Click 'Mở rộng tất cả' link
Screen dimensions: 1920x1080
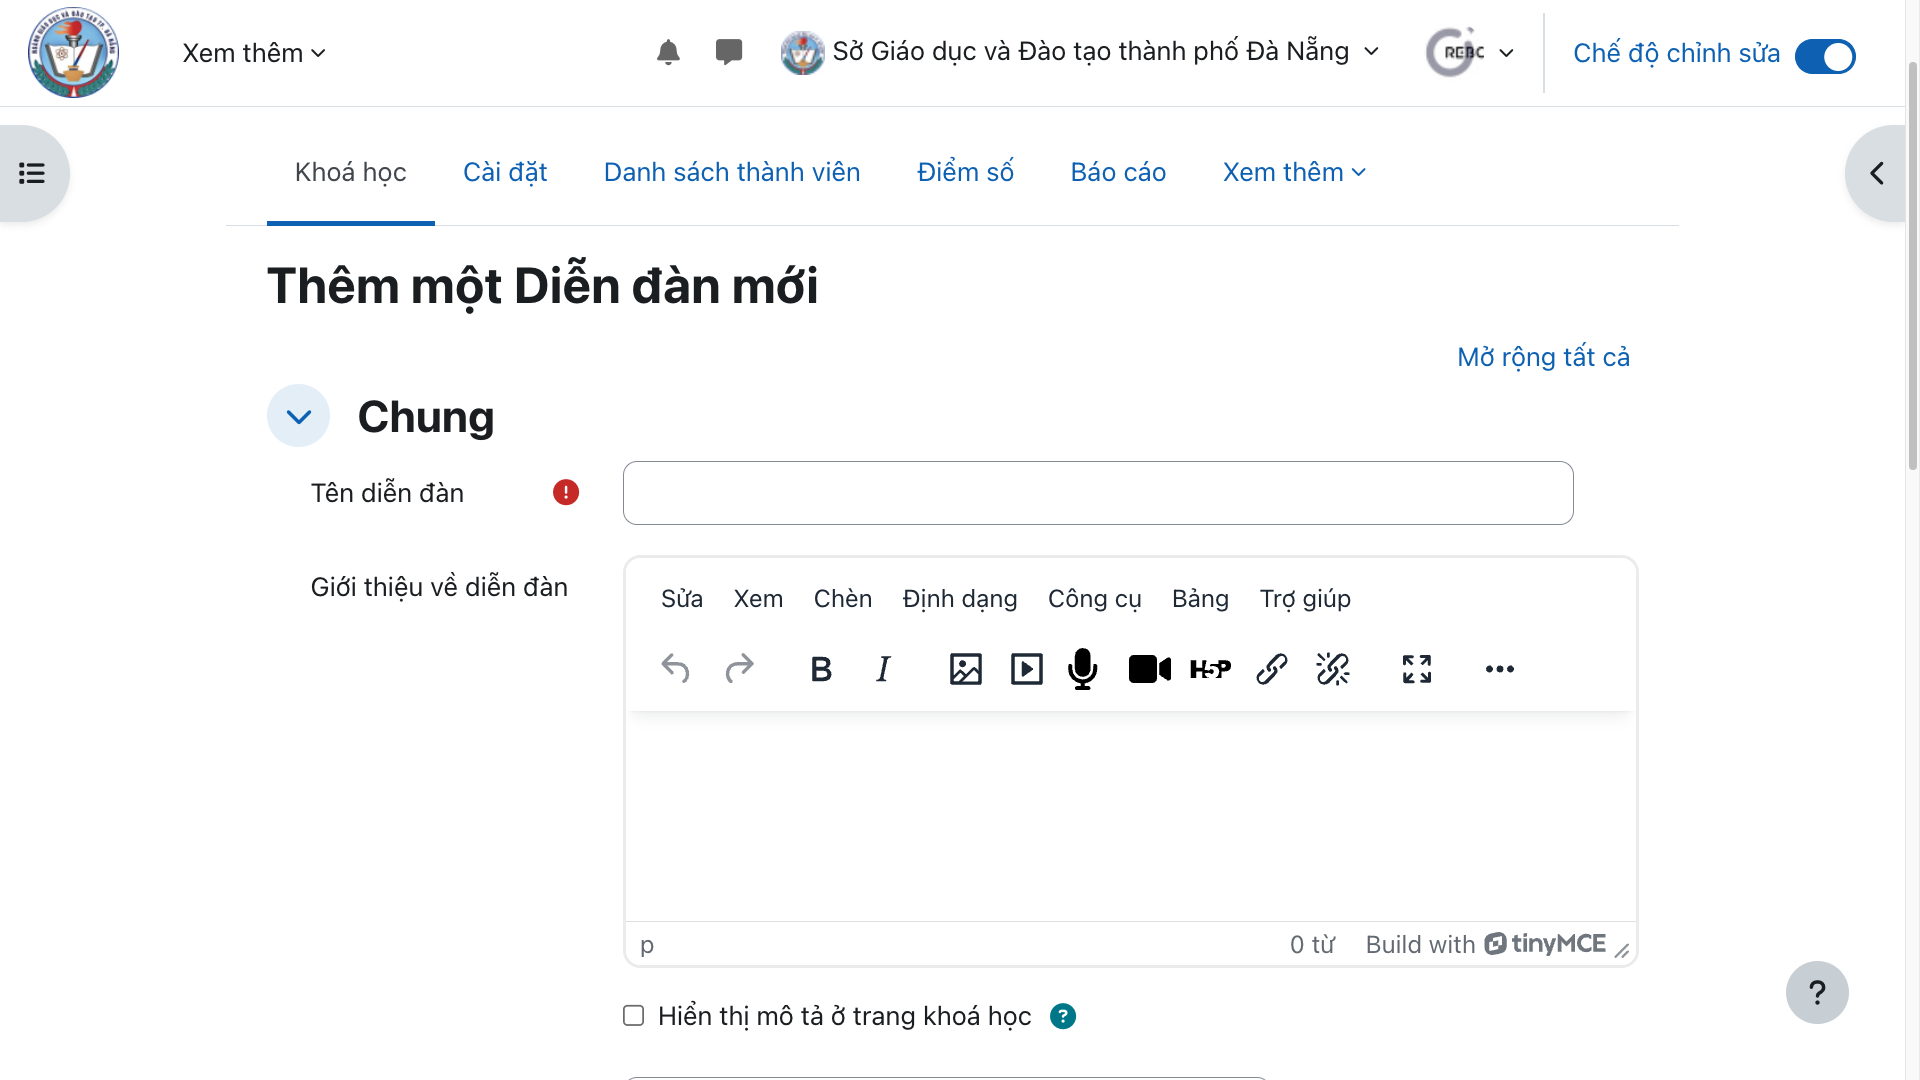pos(1543,357)
